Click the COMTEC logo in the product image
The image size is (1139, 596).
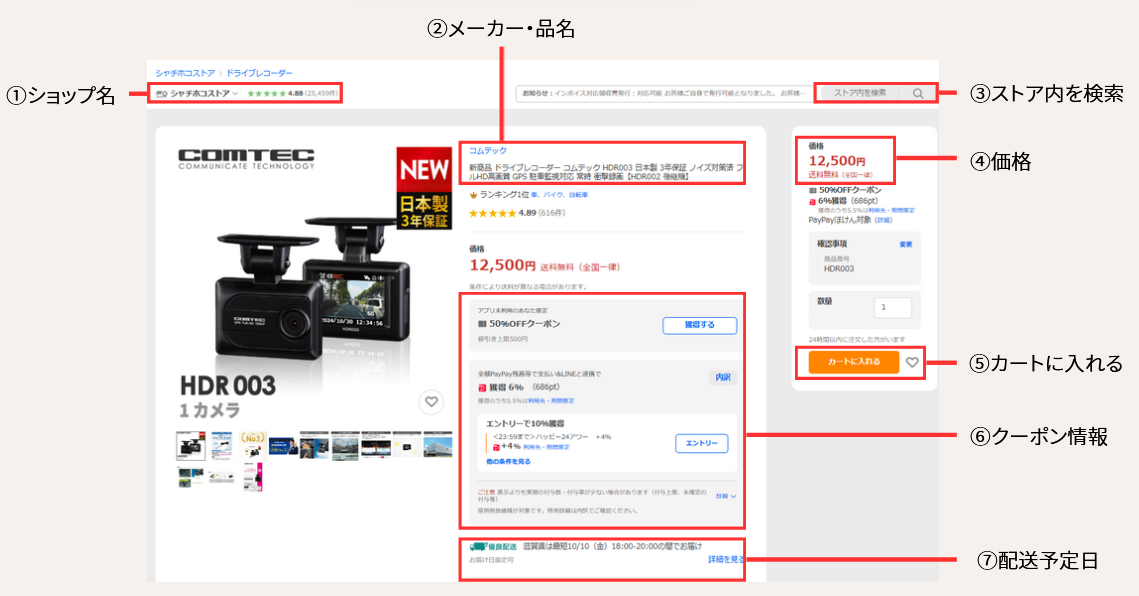coord(246,160)
